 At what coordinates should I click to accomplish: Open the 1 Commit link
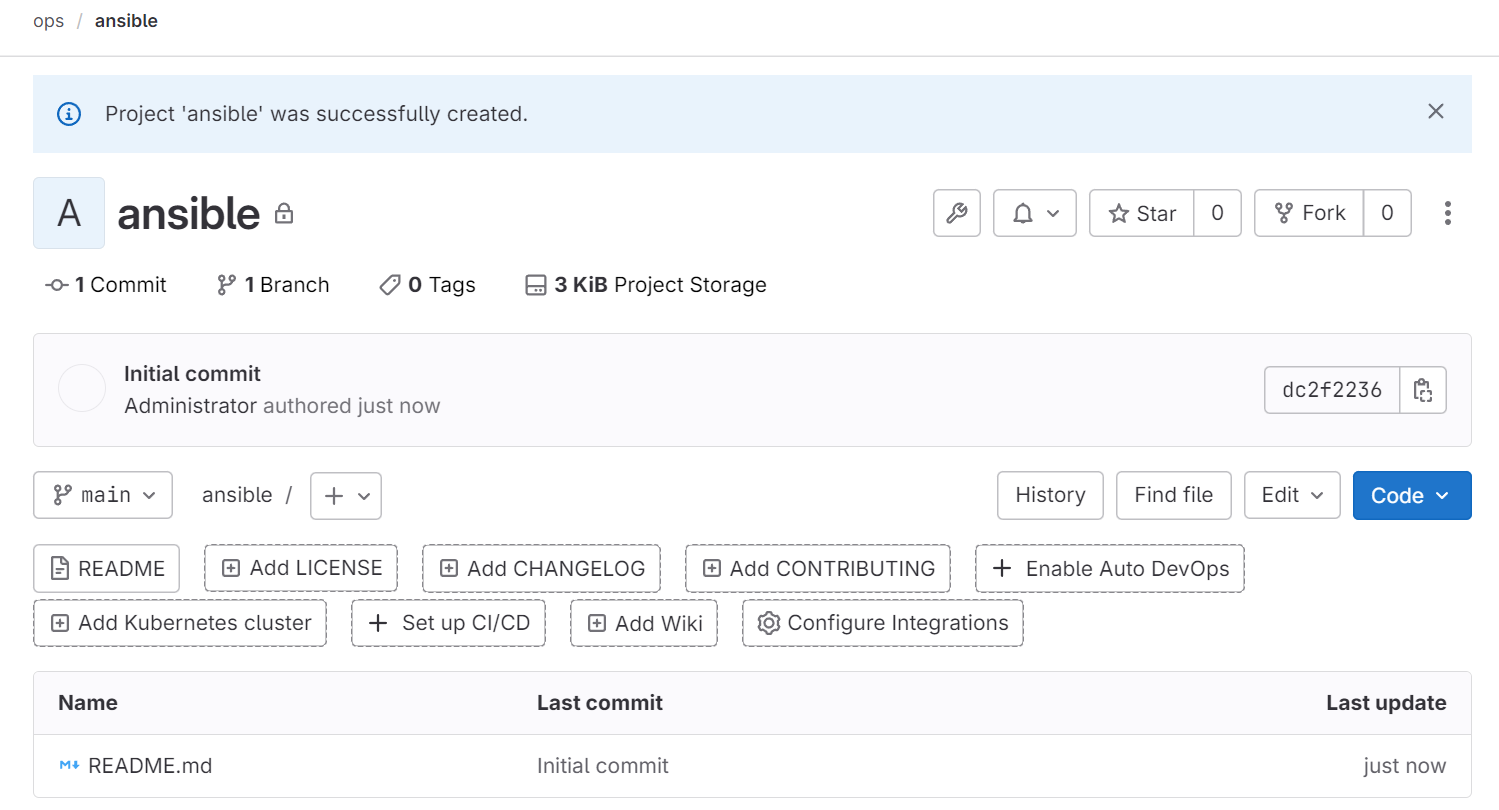point(106,285)
